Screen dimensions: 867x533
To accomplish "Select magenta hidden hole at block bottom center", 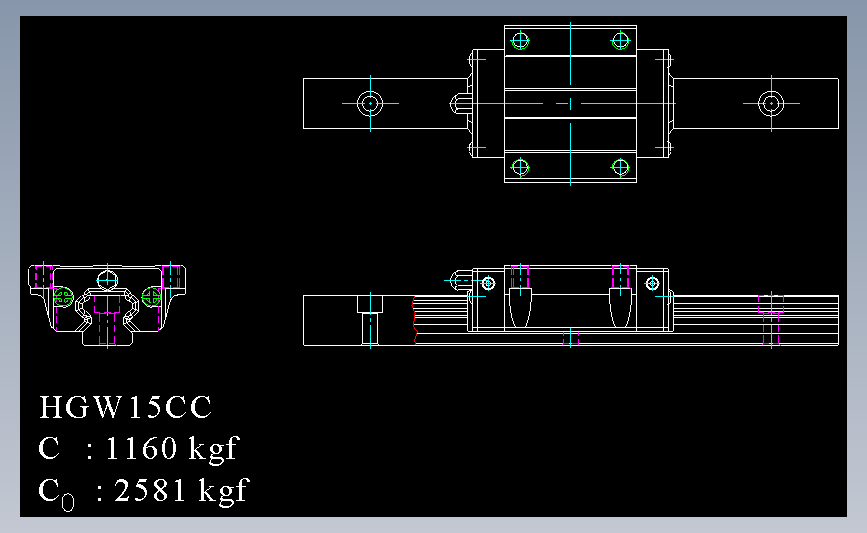I will pos(571,338).
